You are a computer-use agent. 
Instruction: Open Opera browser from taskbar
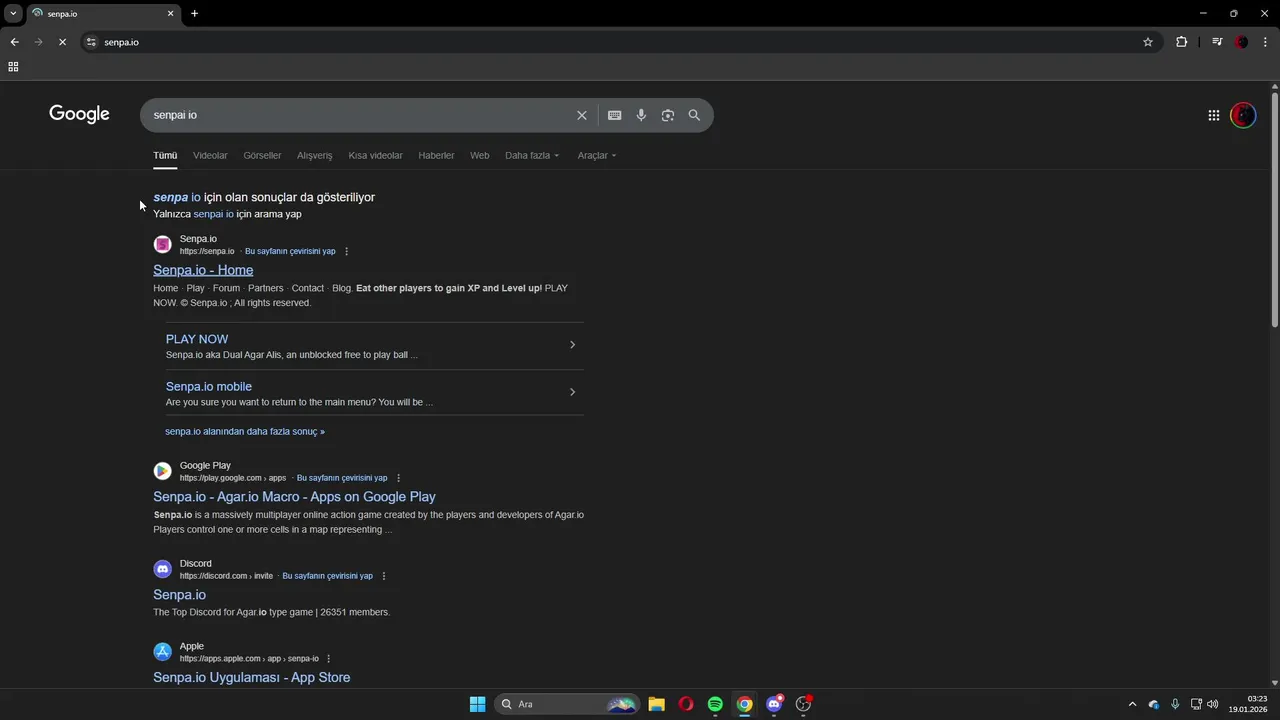point(686,704)
